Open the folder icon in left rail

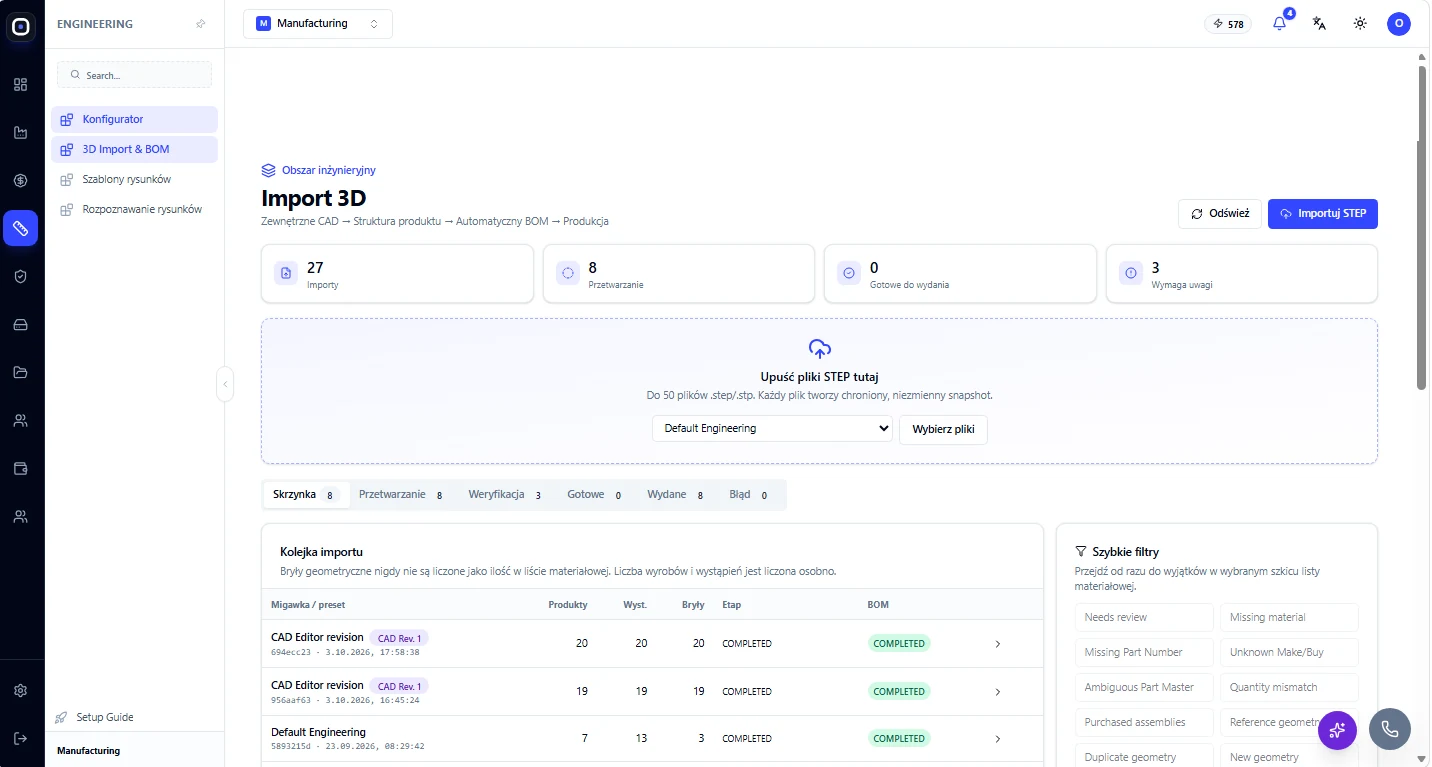point(20,372)
